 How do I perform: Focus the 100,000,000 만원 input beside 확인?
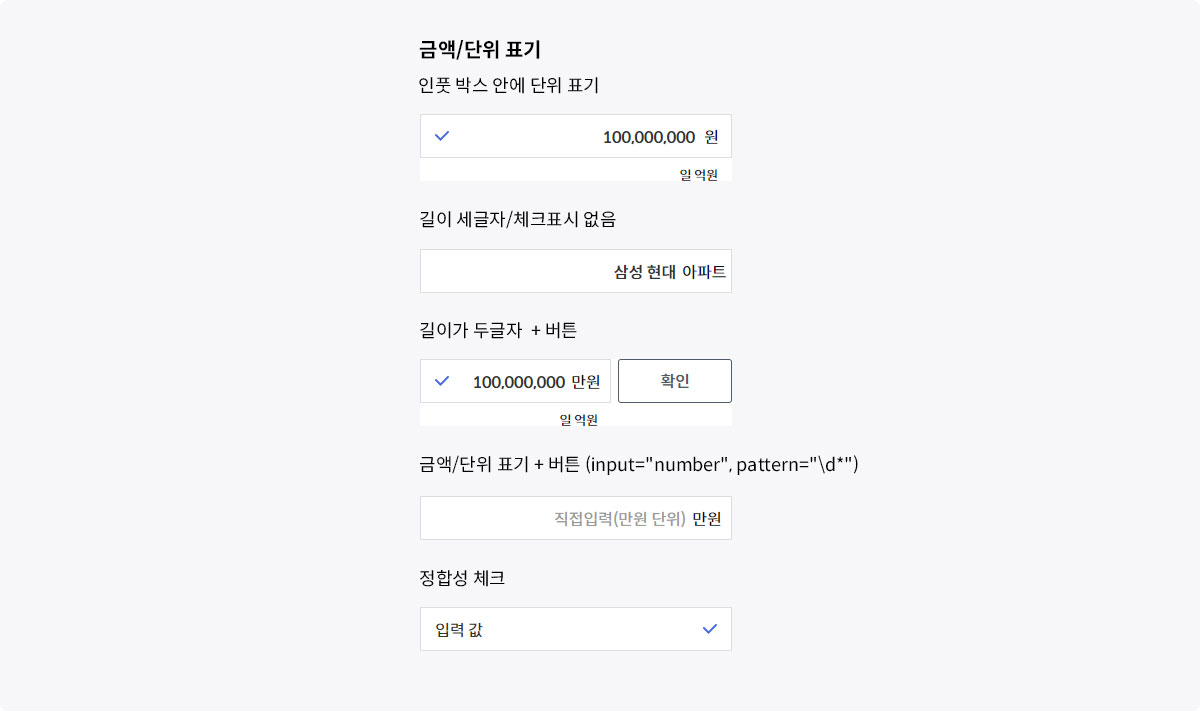tap(515, 381)
